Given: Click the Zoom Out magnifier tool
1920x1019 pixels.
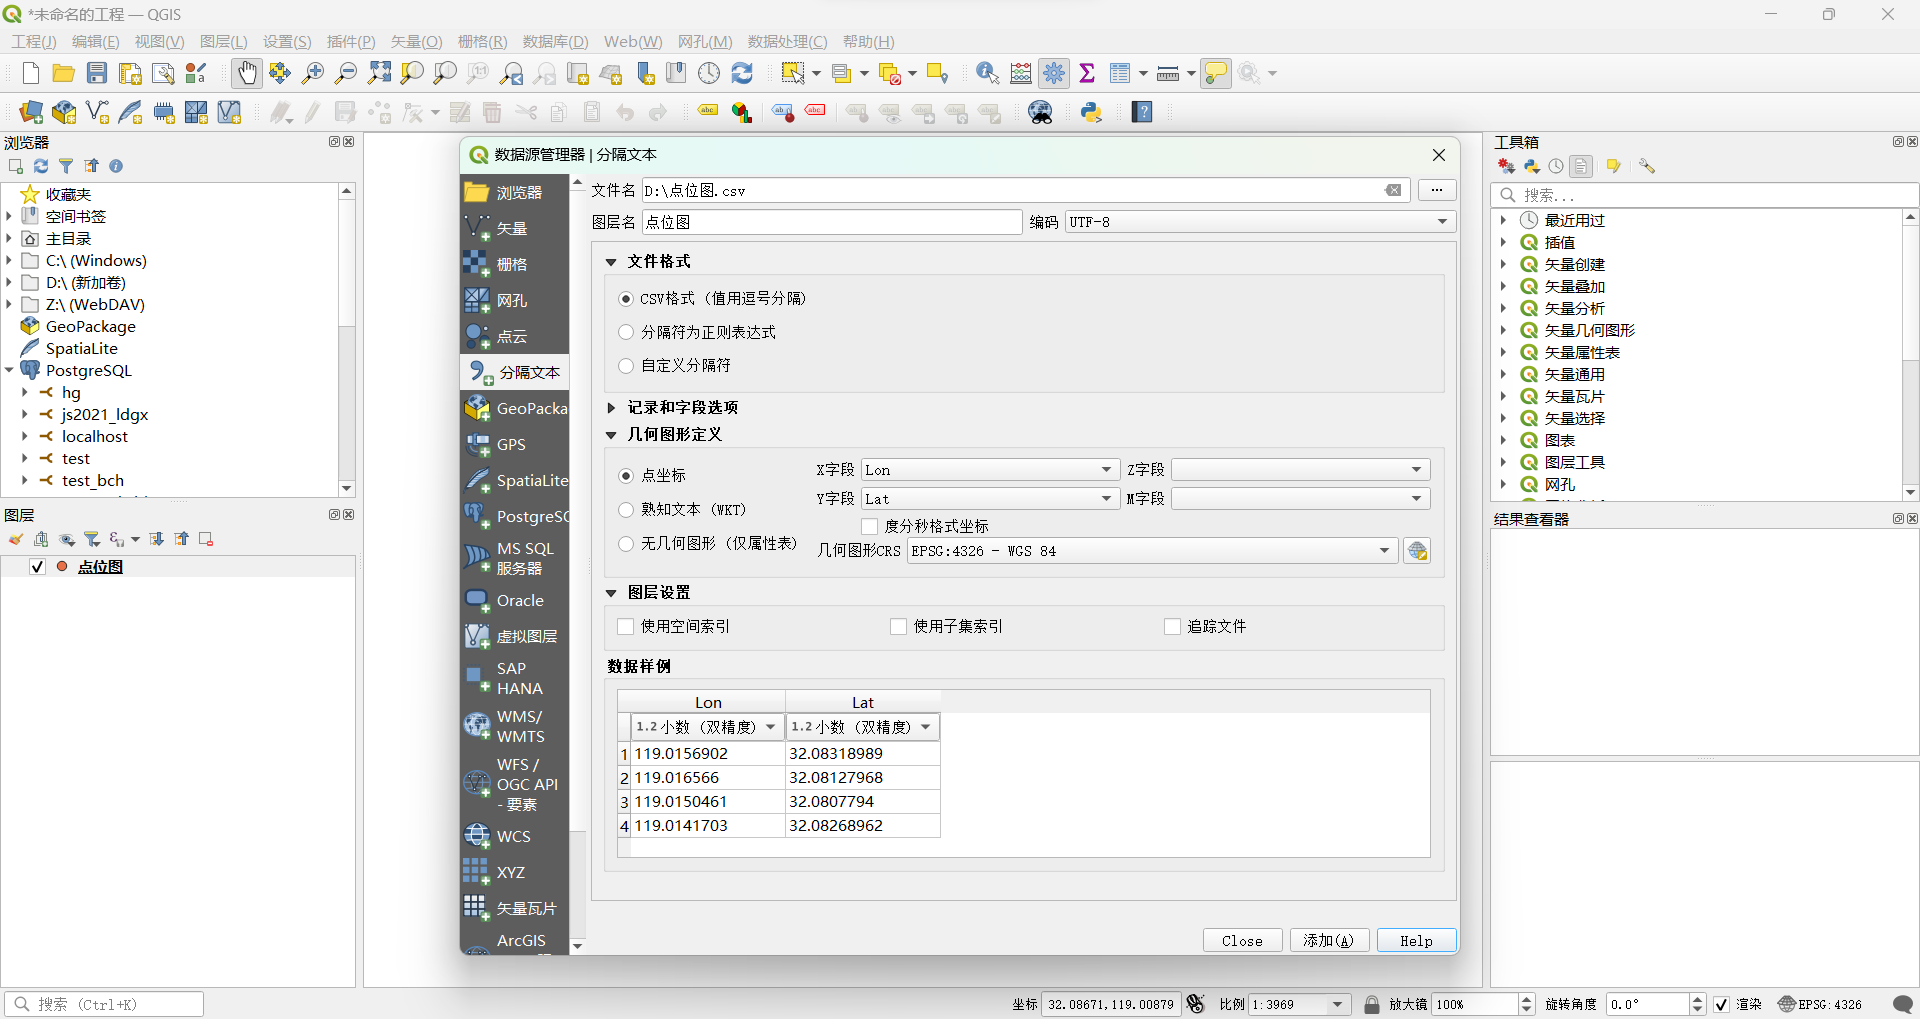Looking at the screenshot, I should pos(346,73).
